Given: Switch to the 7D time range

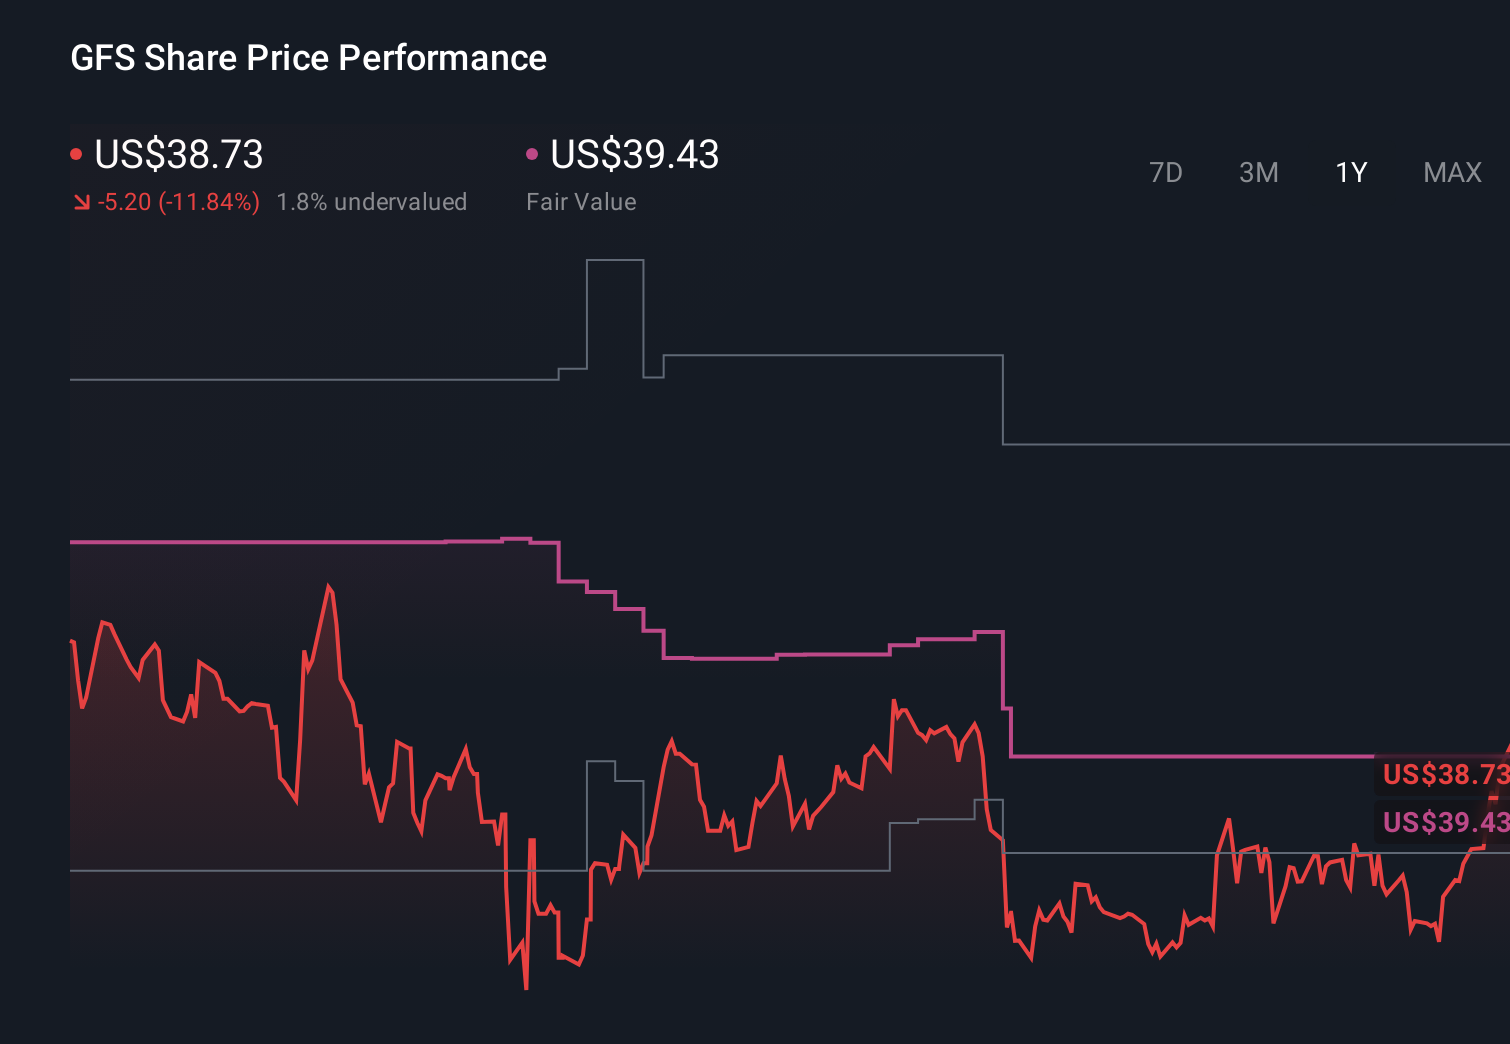Looking at the screenshot, I should pos(1165,173).
